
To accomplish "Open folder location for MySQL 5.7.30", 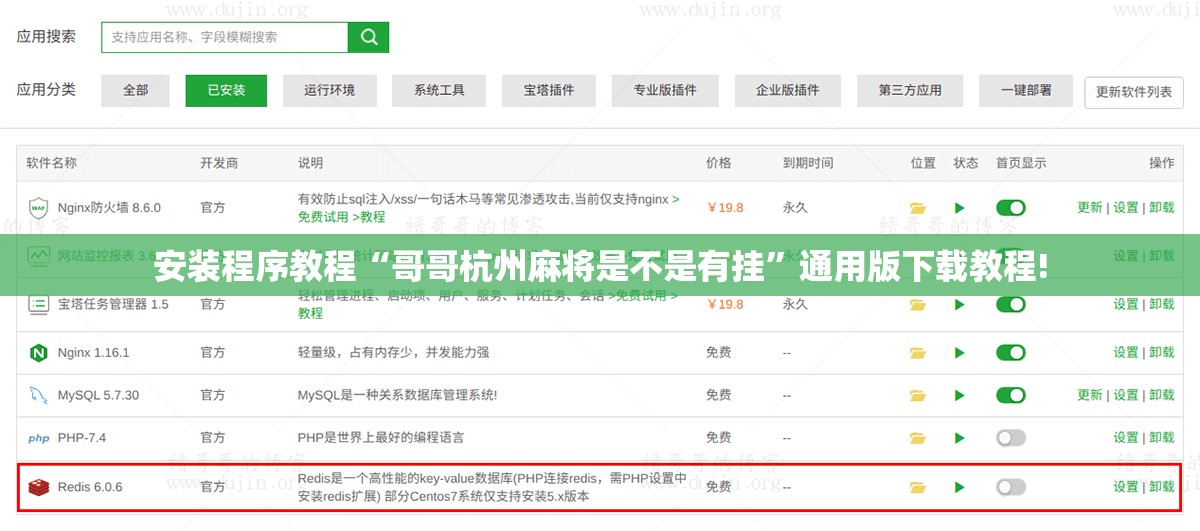I will (918, 395).
